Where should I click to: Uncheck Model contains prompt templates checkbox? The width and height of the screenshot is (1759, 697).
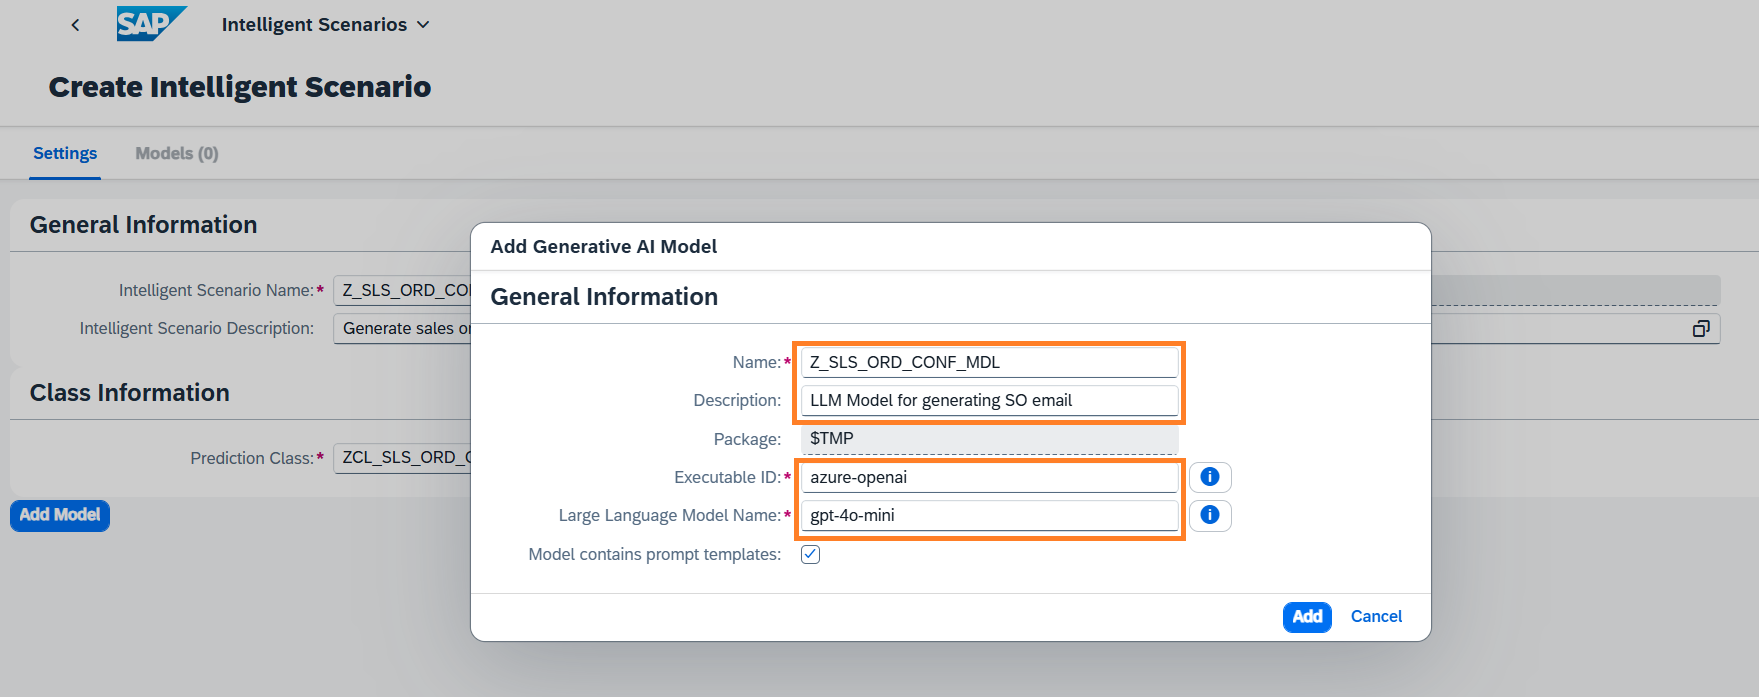click(x=811, y=554)
